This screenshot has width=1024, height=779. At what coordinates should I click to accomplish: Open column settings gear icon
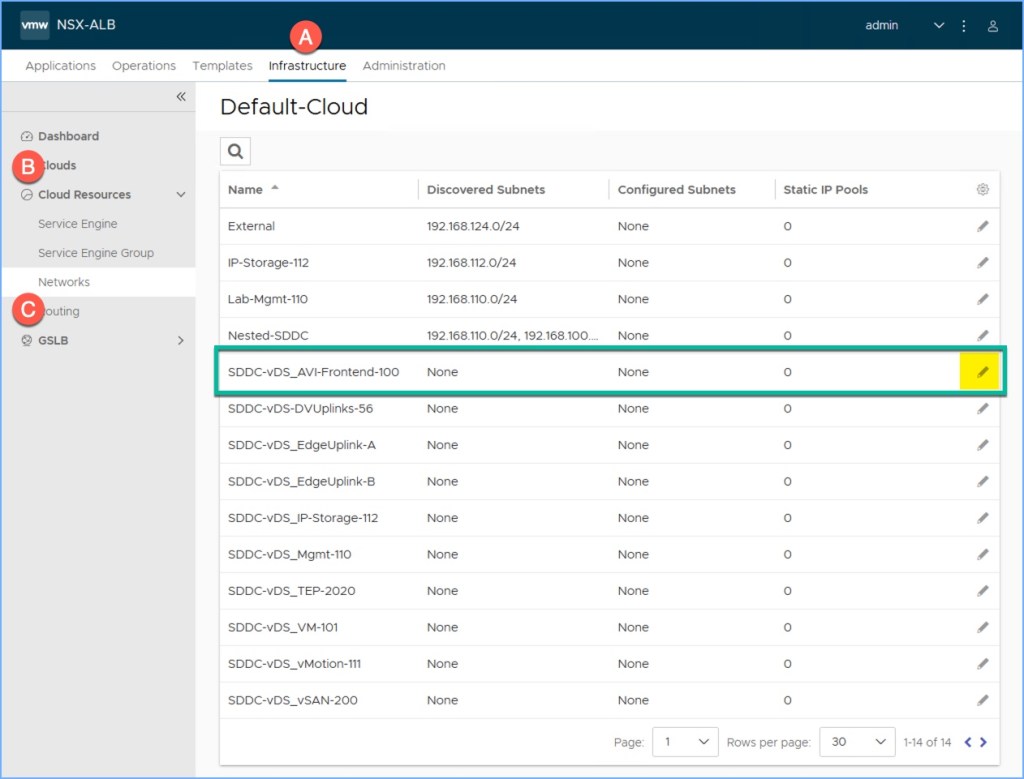[982, 190]
